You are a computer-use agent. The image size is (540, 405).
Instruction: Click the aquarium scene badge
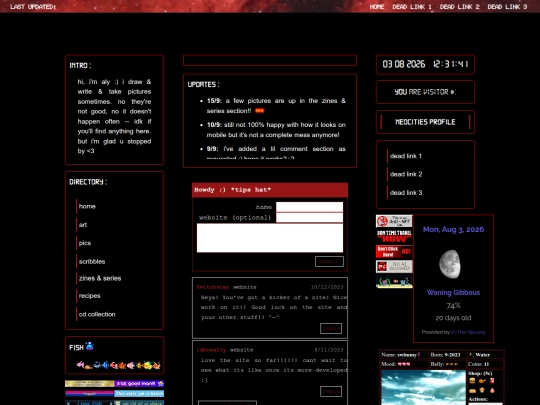point(394,282)
